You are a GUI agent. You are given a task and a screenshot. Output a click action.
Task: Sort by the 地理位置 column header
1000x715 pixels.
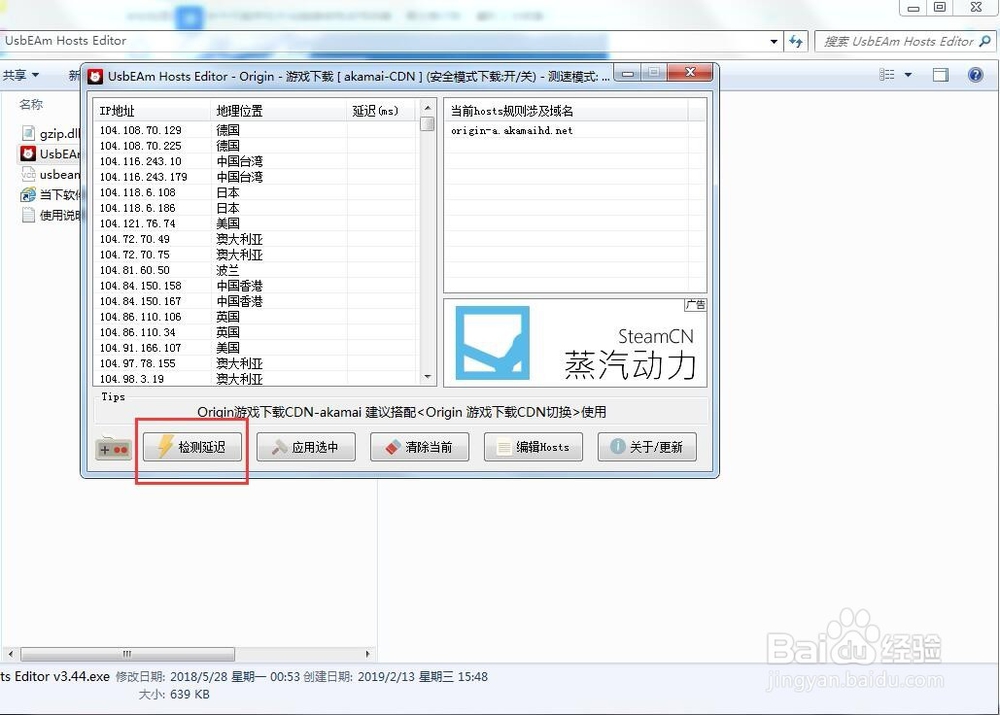tap(279, 111)
